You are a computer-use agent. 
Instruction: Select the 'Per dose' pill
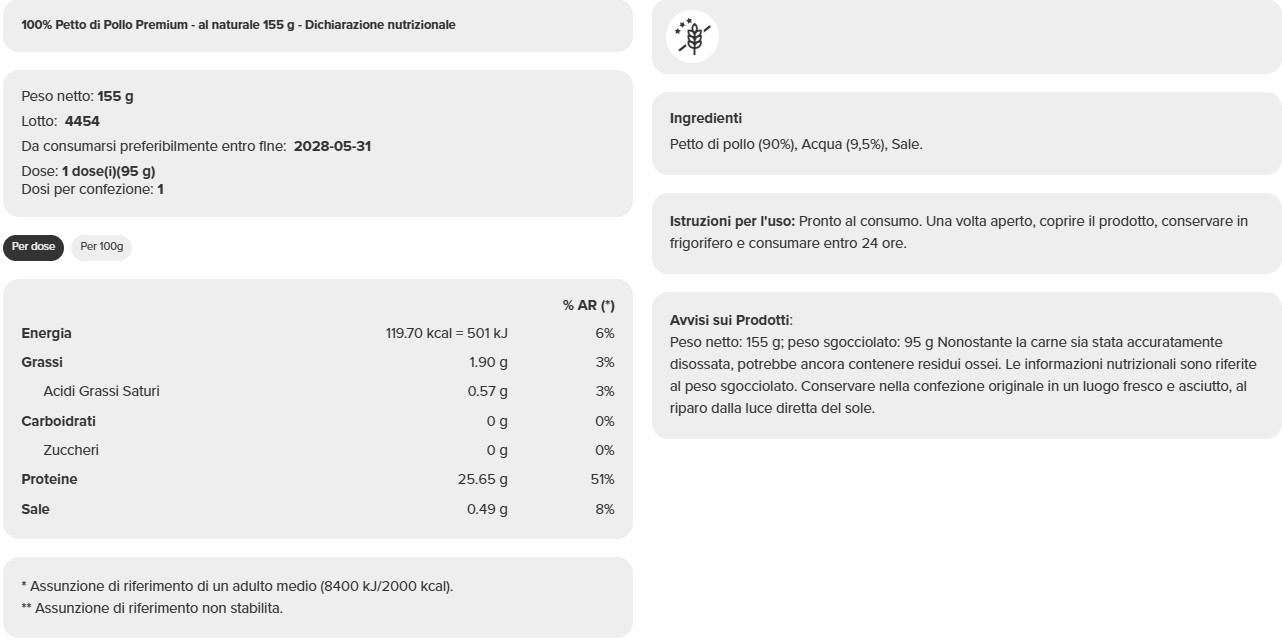pos(32,247)
